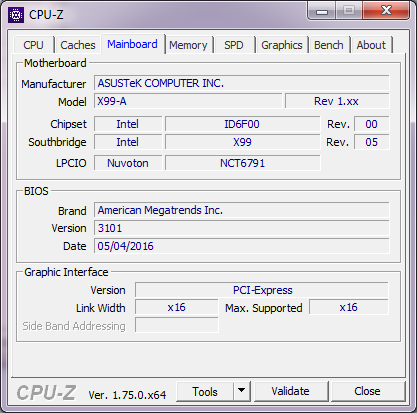Viewport: 417px width, 413px height.
Task: Click the Manufacturer field ASUSTeK COMPUTER INC.
Action: (x=242, y=83)
